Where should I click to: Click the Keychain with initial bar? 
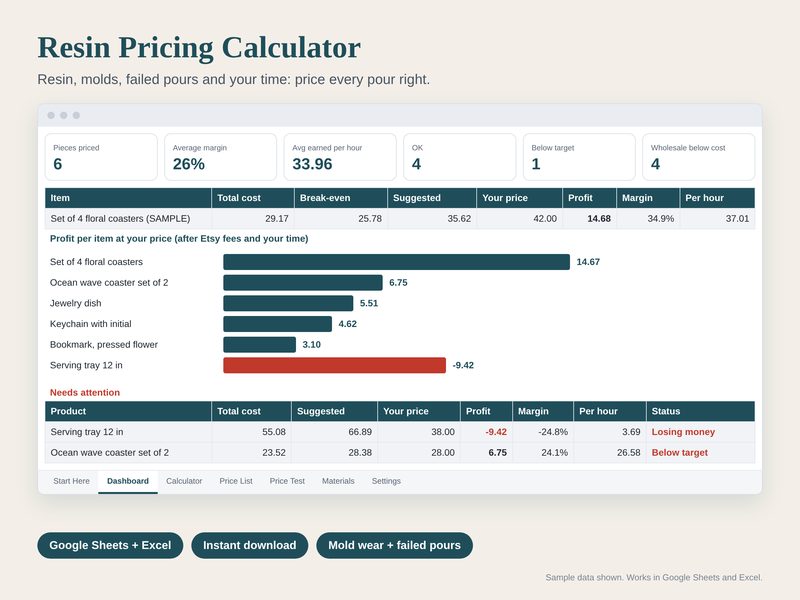(278, 324)
